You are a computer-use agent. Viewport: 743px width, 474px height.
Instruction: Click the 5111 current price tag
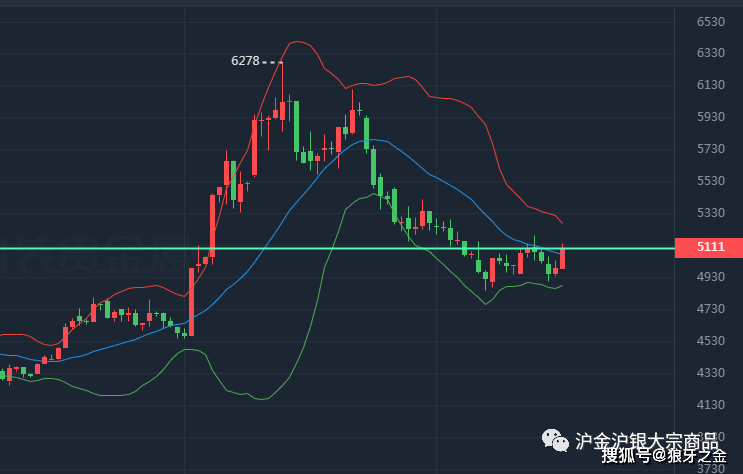click(708, 247)
